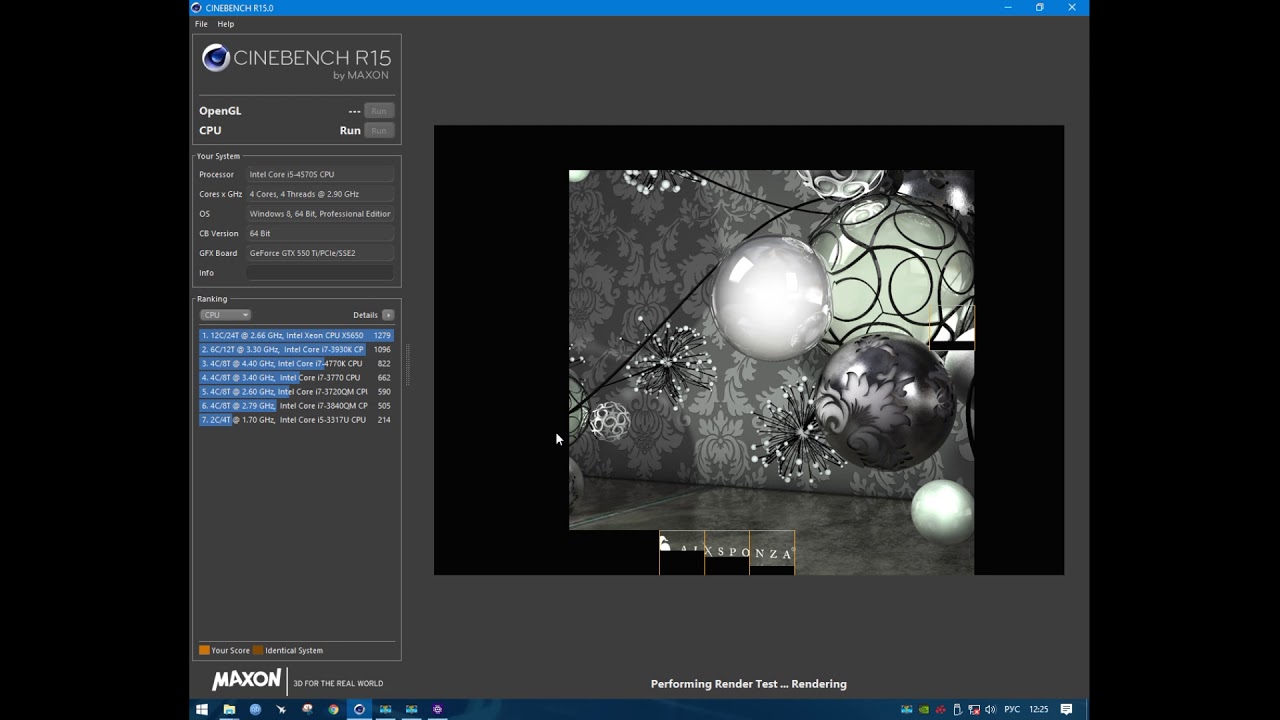Select the Core i5-3317U ranking entry

(296, 420)
